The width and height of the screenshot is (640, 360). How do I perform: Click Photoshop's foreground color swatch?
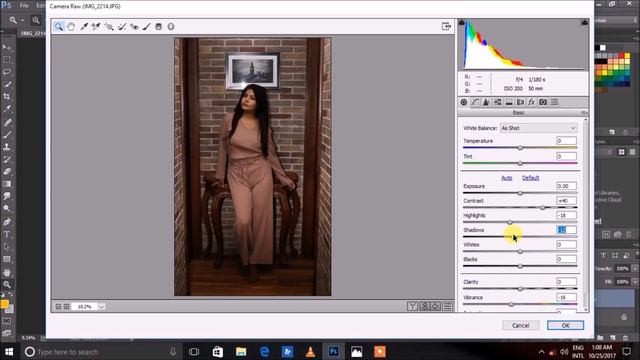[x=4, y=304]
